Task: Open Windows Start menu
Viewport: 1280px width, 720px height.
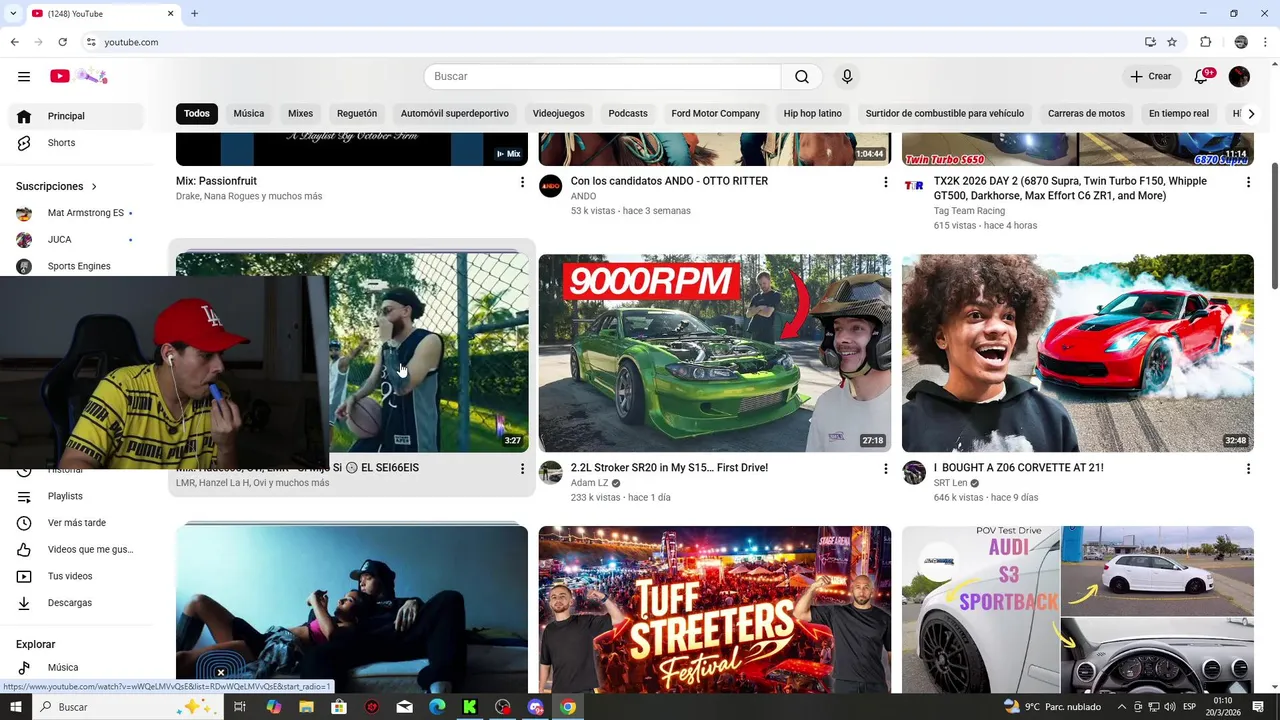Action: point(15,707)
